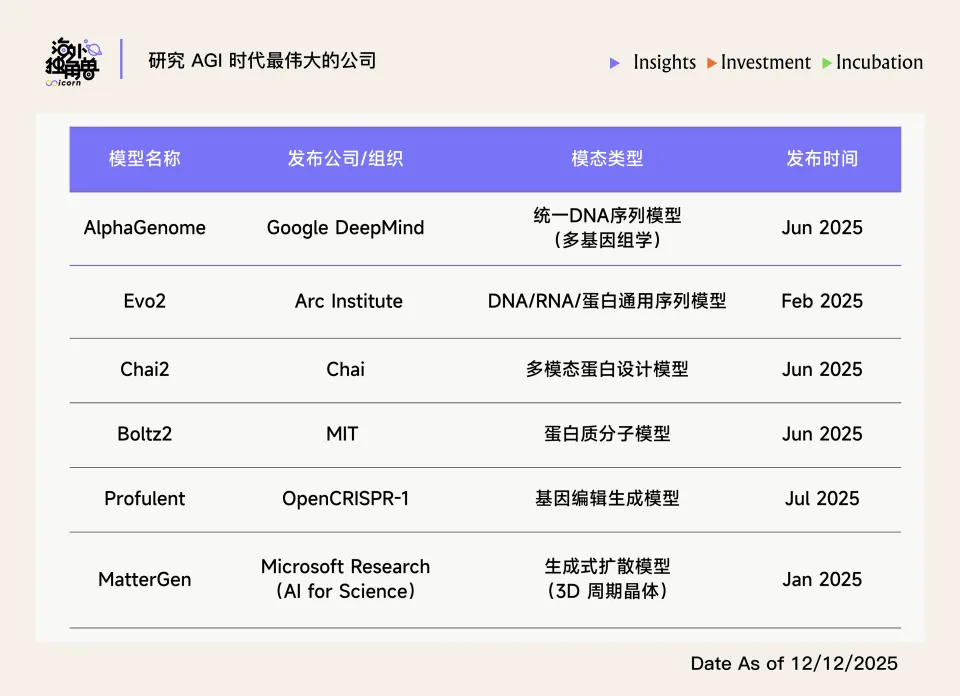Click the Google DeepMind cell

(345, 228)
